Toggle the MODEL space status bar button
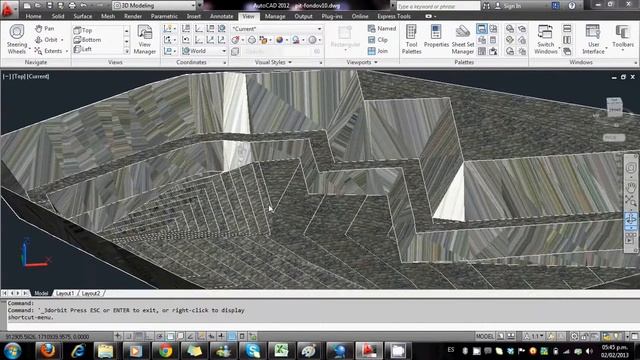Image resolution: width=640 pixels, height=360 pixels. click(x=484, y=336)
